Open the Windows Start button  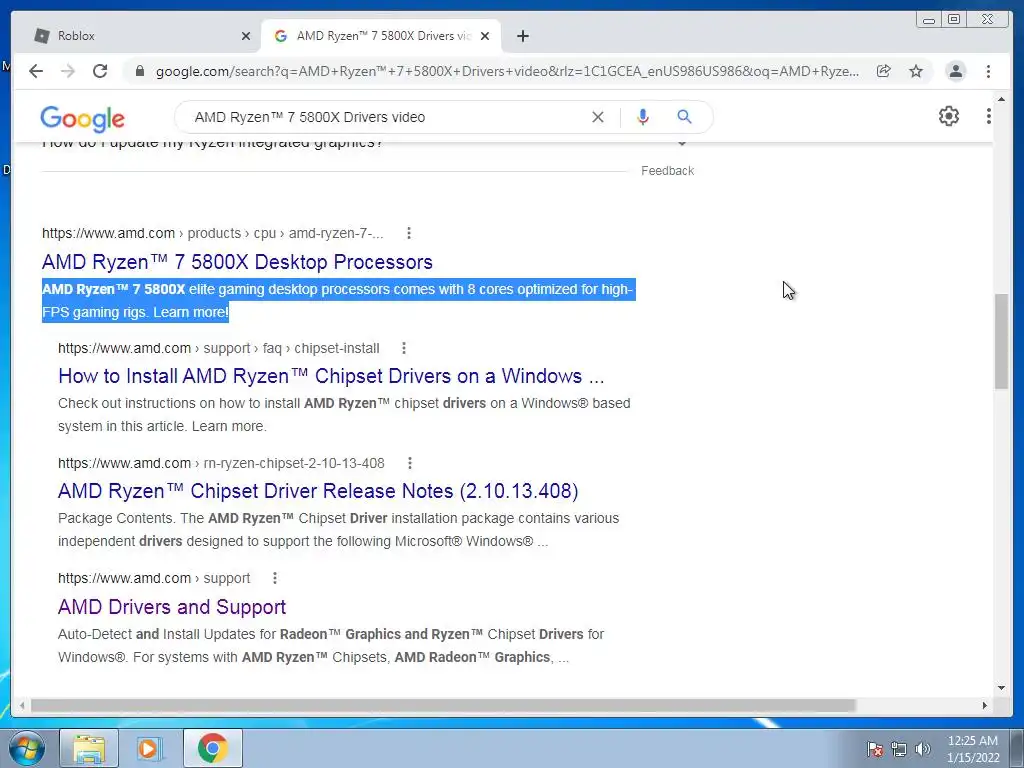(x=26, y=749)
